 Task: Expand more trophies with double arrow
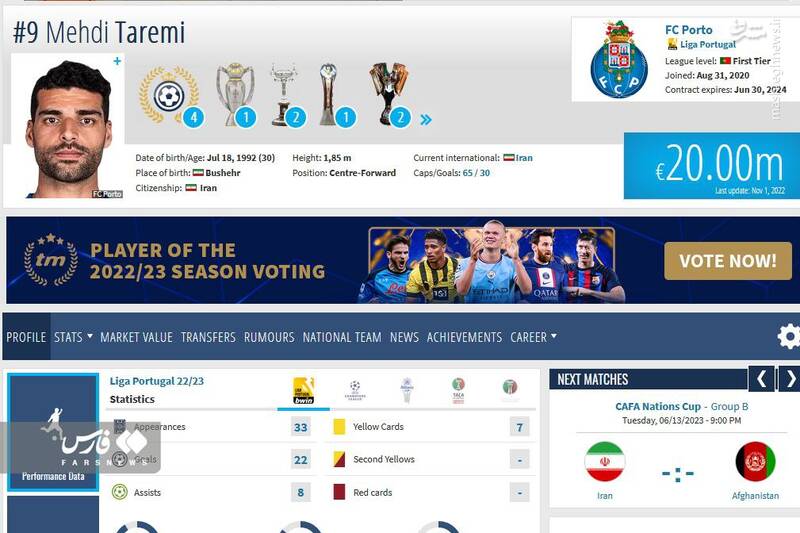(426, 120)
